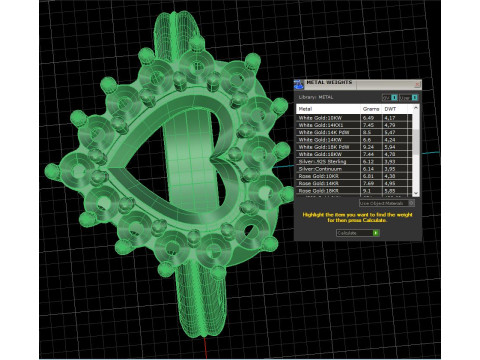480x360 pixels.
Task: Click the Library: METAL label
Action: click(316, 97)
